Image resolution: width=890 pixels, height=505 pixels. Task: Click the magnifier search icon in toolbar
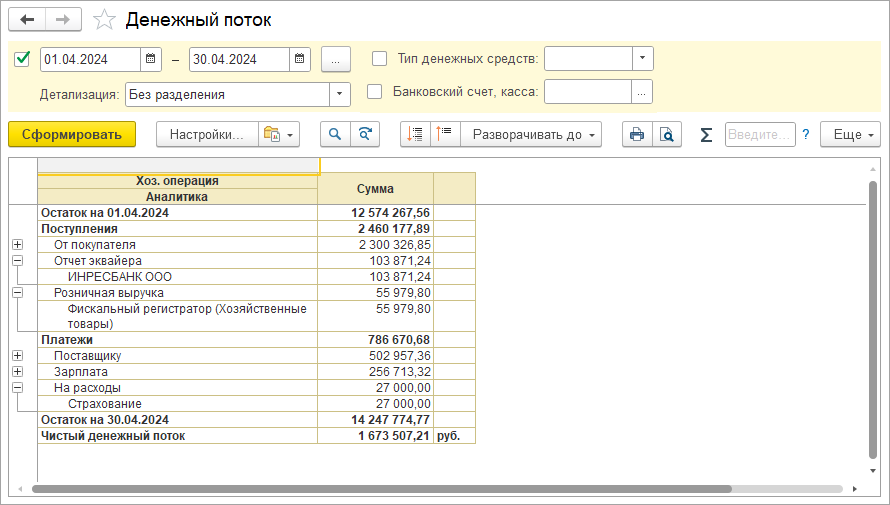[335, 134]
